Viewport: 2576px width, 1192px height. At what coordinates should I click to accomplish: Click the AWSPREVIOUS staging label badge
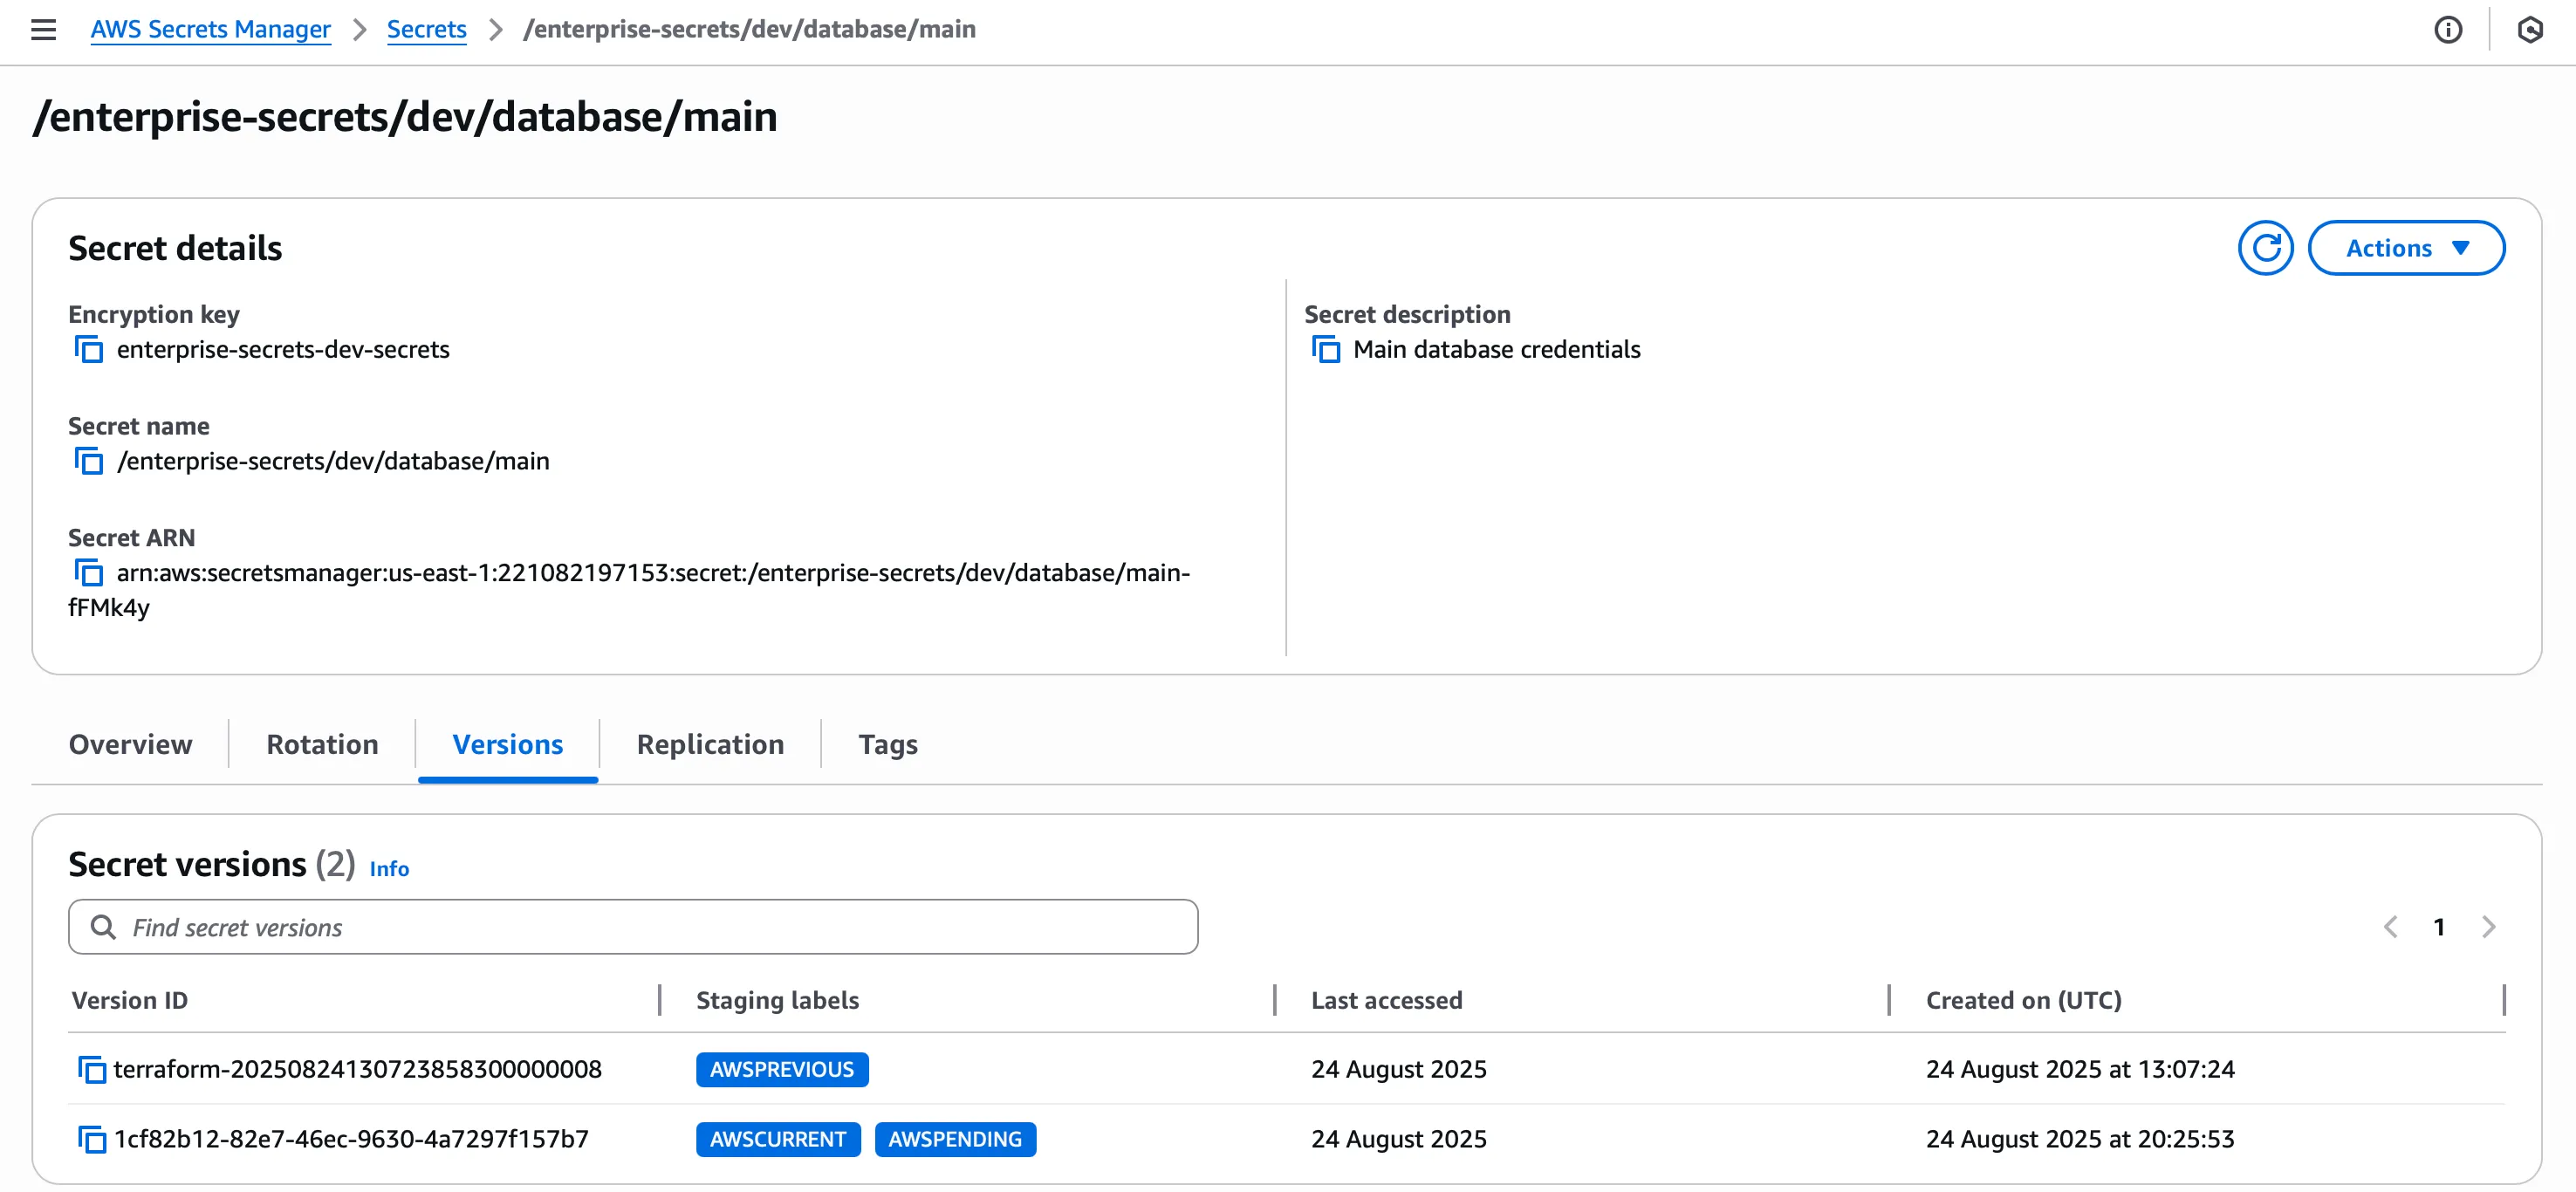pyautogui.click(x=782, y=1069)
